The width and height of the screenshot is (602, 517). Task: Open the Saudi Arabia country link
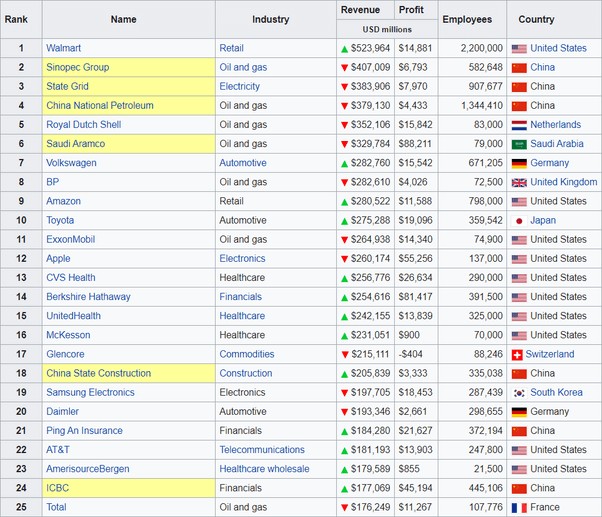pos(557,144)
